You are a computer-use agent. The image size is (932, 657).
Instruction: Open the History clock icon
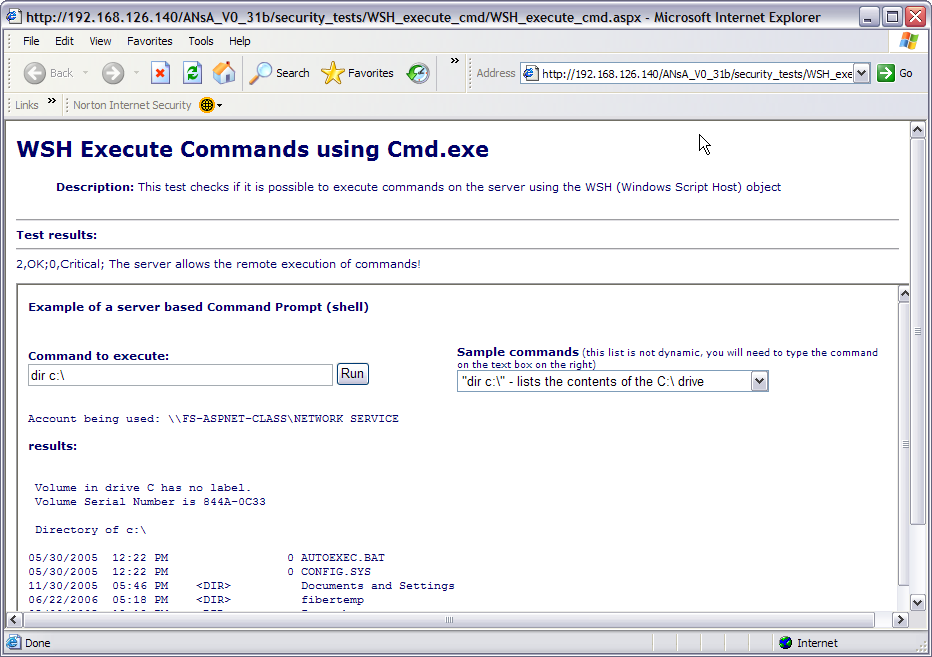418,73
